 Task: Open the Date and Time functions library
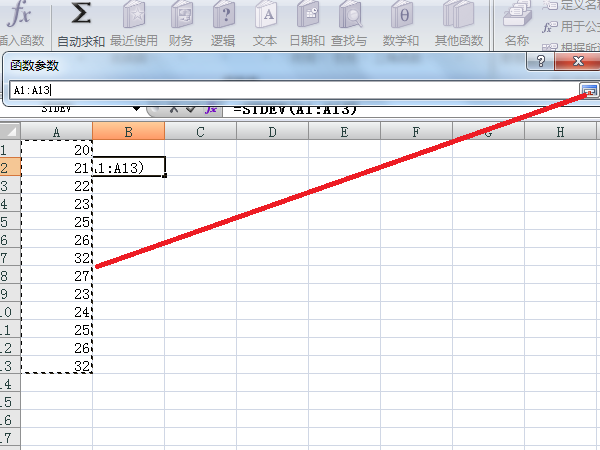(307, 16)
